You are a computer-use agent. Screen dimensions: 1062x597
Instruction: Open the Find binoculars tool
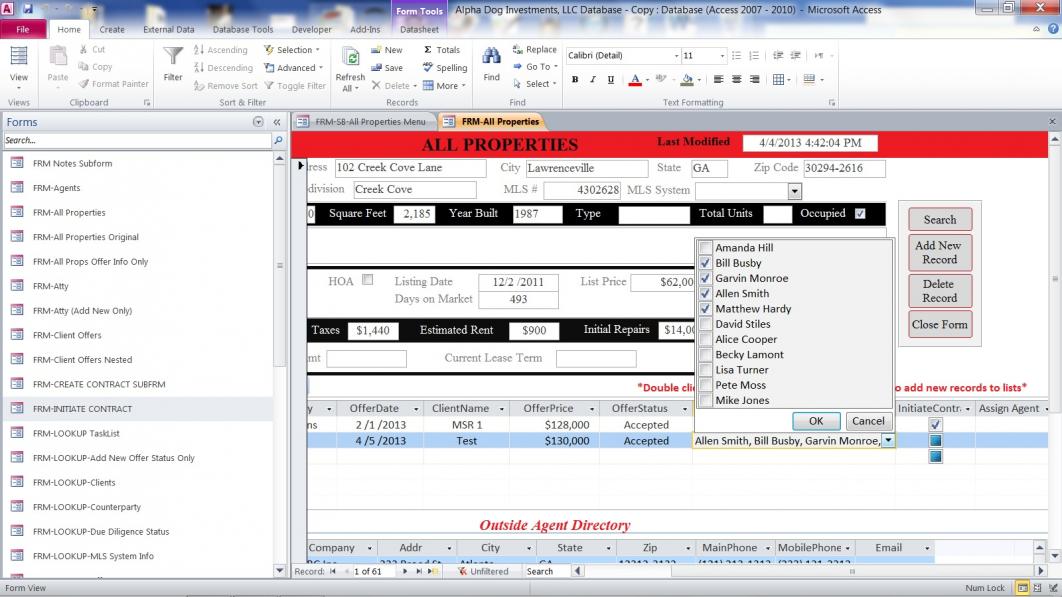(492, 64)
